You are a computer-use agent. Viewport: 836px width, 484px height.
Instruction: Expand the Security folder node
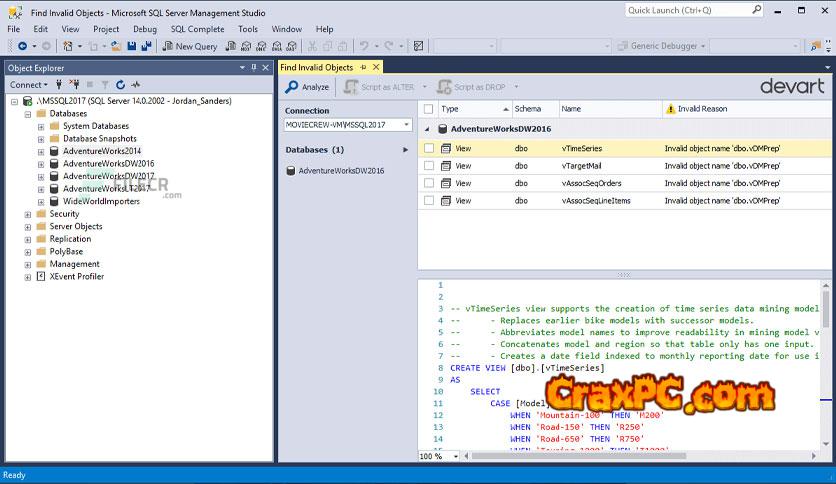tap(27, 214)
